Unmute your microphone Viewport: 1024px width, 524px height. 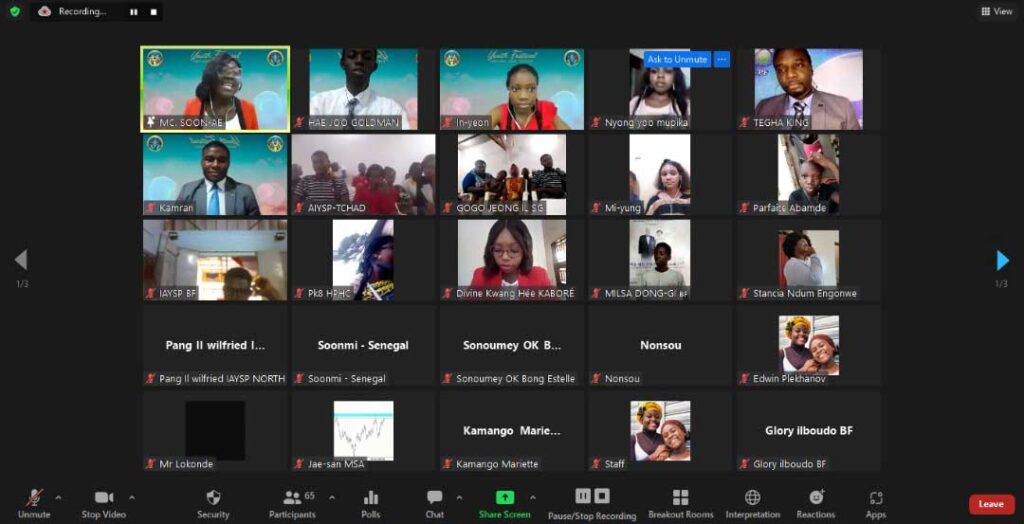pos(34,498)
